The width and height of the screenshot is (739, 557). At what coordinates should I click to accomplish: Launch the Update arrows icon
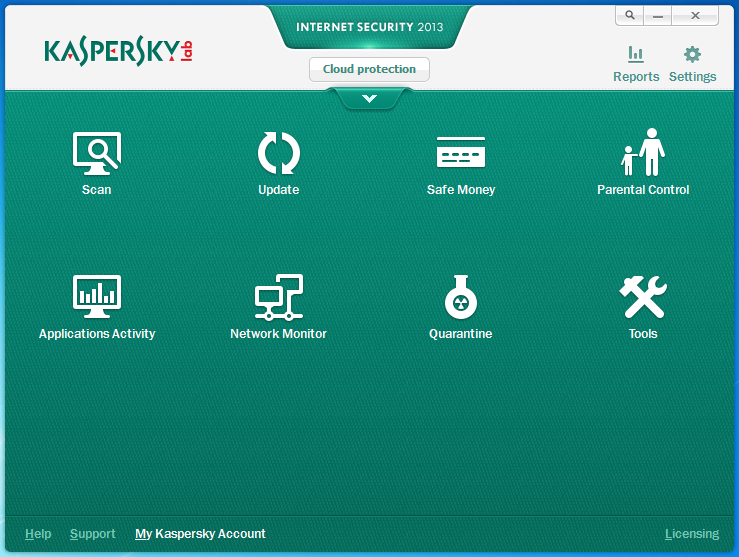[279, 153]
